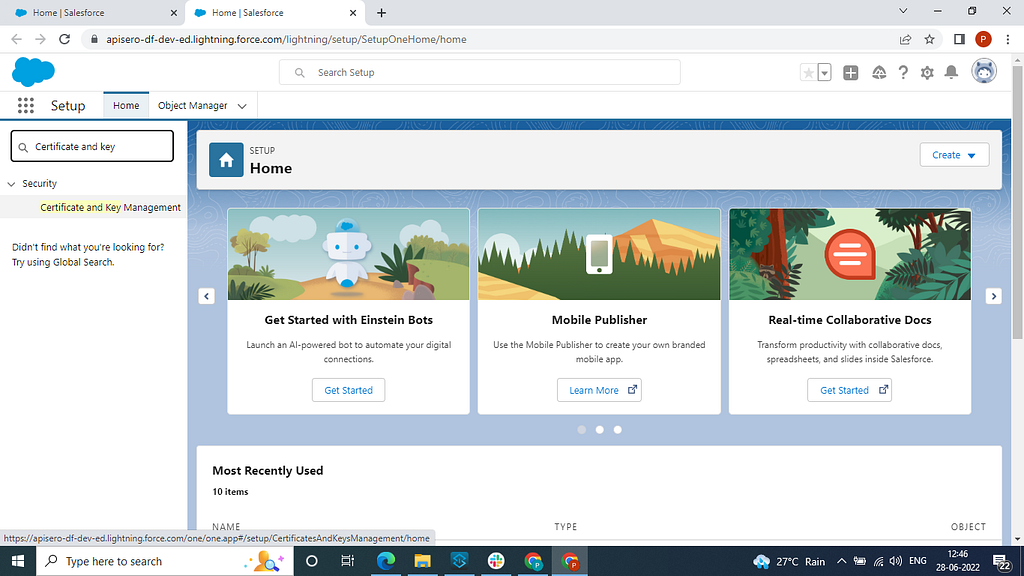
Task: Click the address bar URL
Action: 286,39
